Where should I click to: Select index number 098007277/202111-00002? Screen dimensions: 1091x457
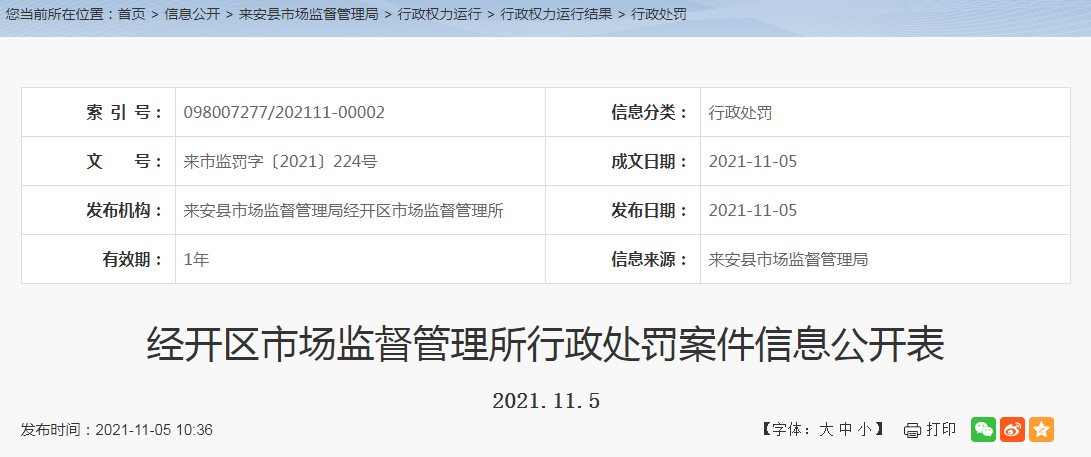click(x=284, y=113)
